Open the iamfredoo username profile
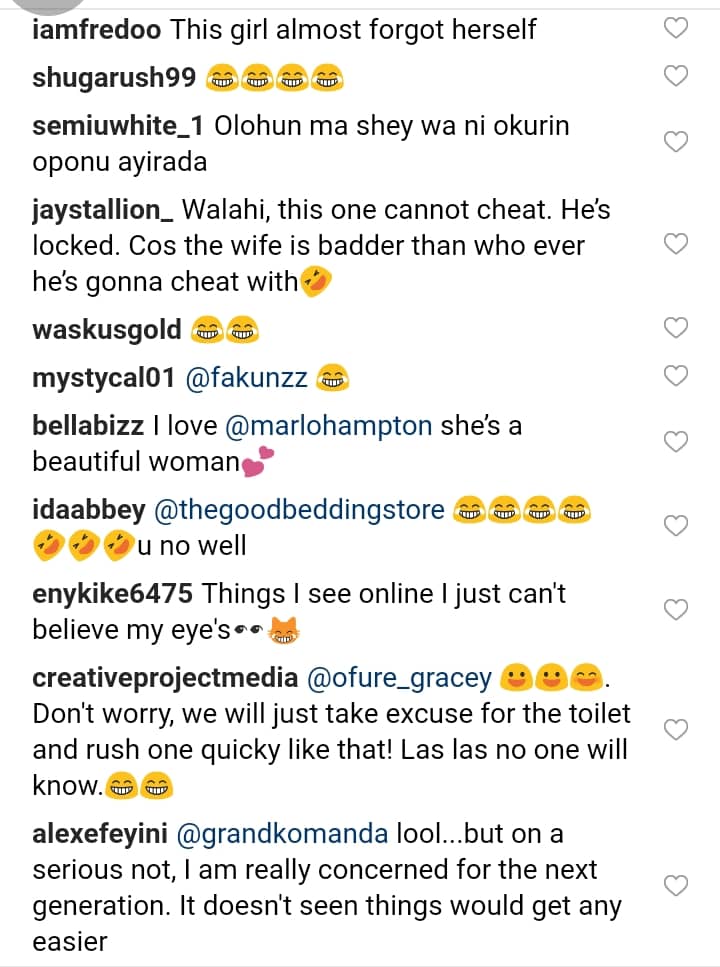The width and height of the screenshot is (720, 967). click(96, 30)
